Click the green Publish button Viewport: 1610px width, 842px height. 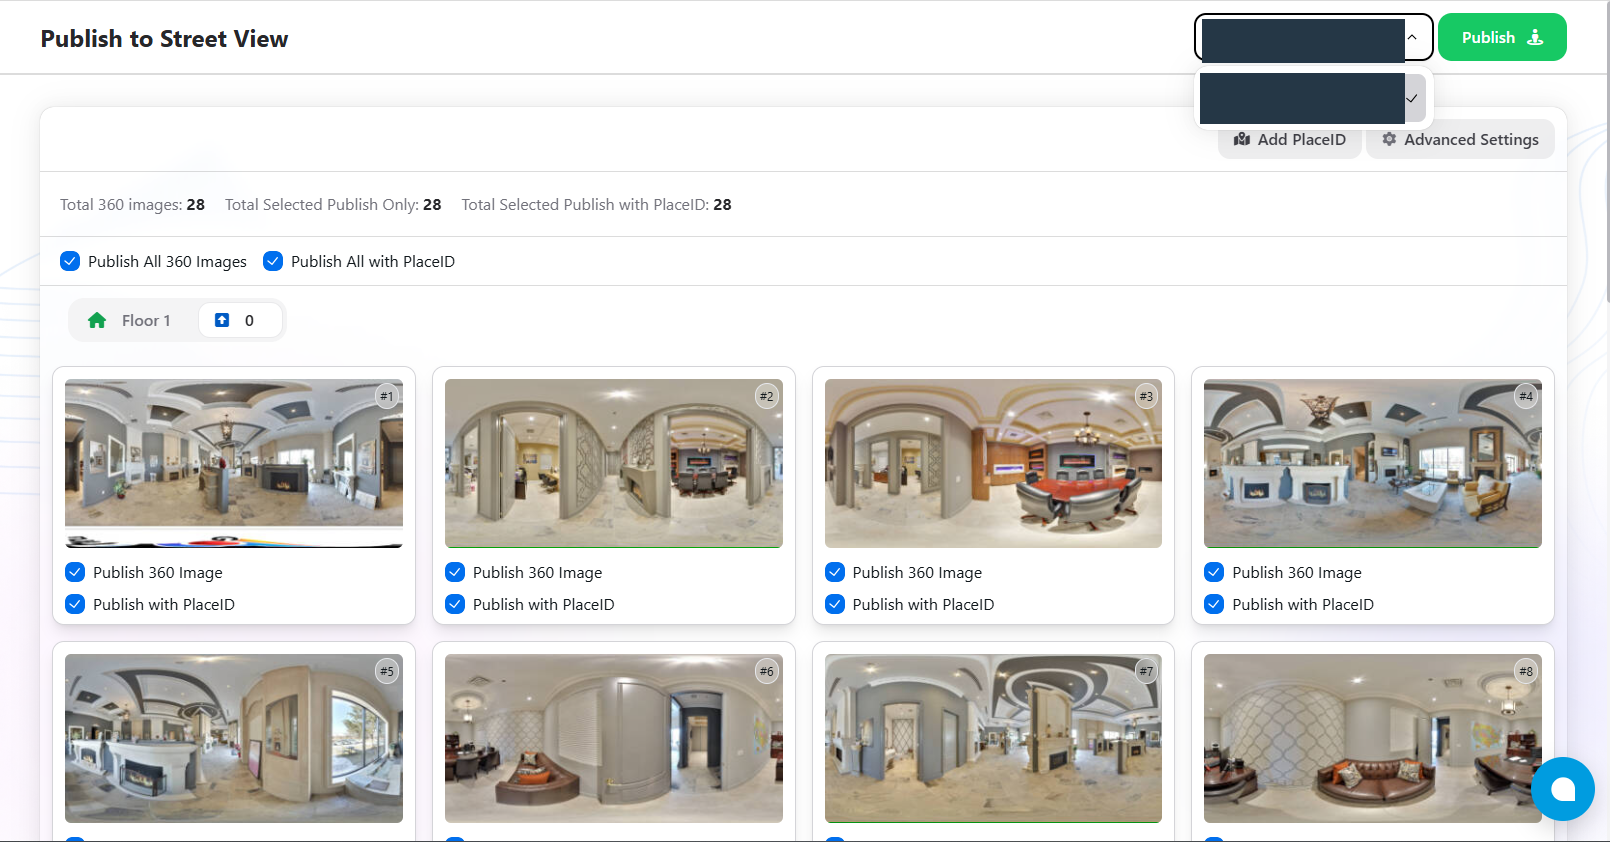[x=1502, y=37]
